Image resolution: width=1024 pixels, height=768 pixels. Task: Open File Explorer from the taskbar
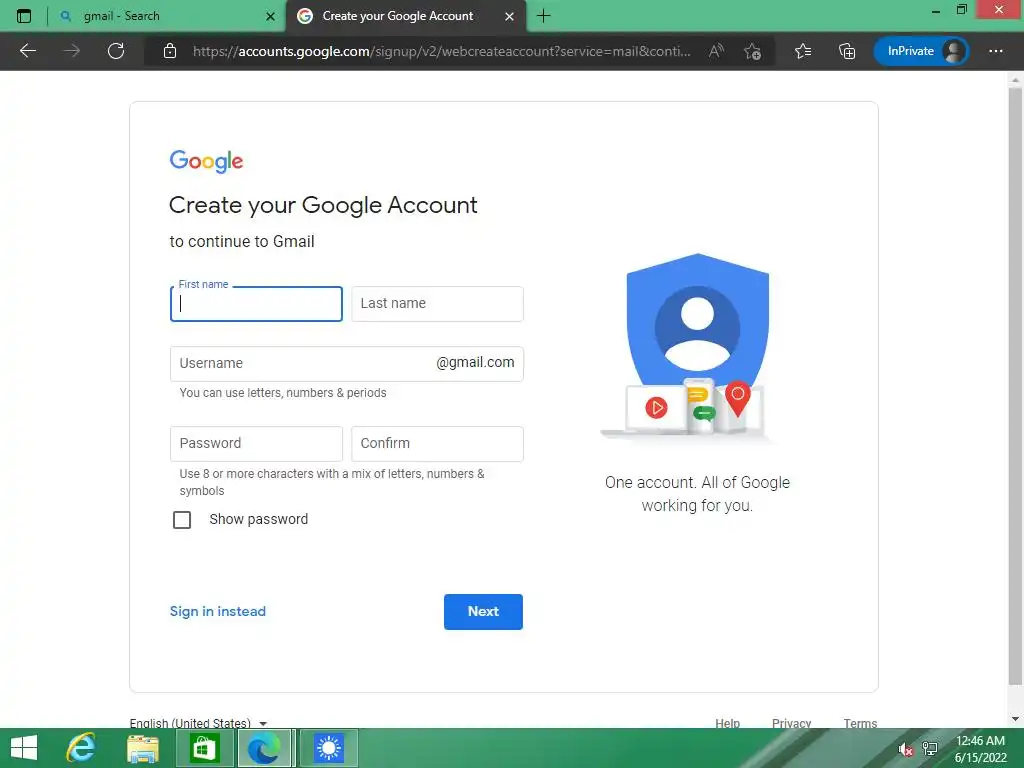pos(142,748)
